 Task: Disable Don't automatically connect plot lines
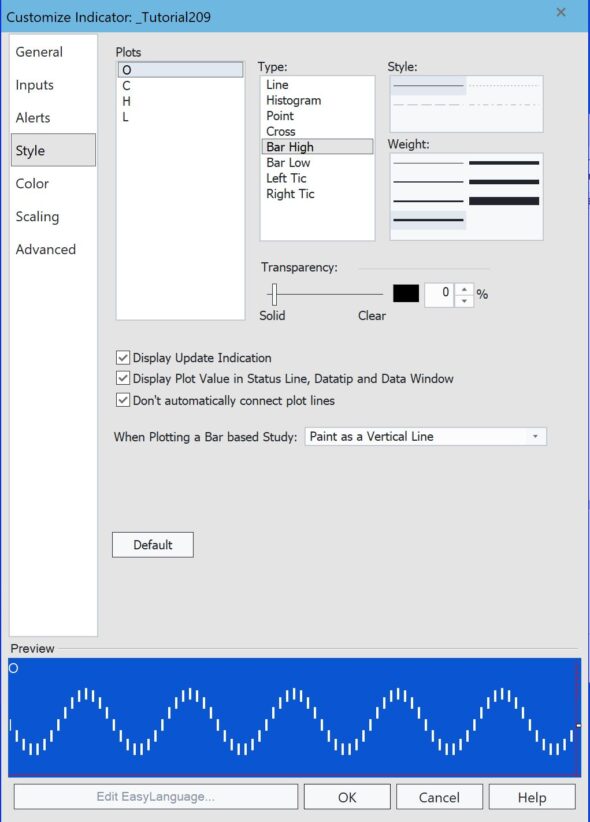tap(123, 400)
